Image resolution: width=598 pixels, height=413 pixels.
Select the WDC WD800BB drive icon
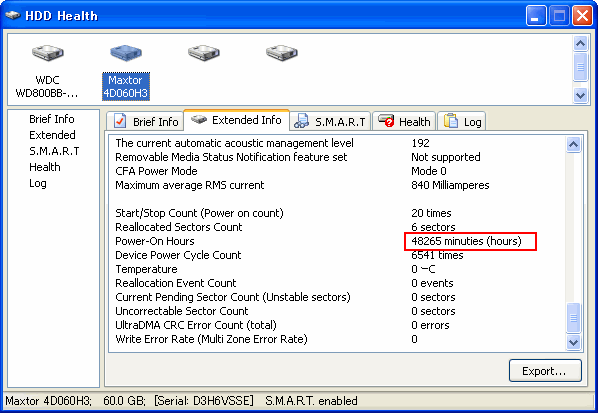[x=47, y=53]
